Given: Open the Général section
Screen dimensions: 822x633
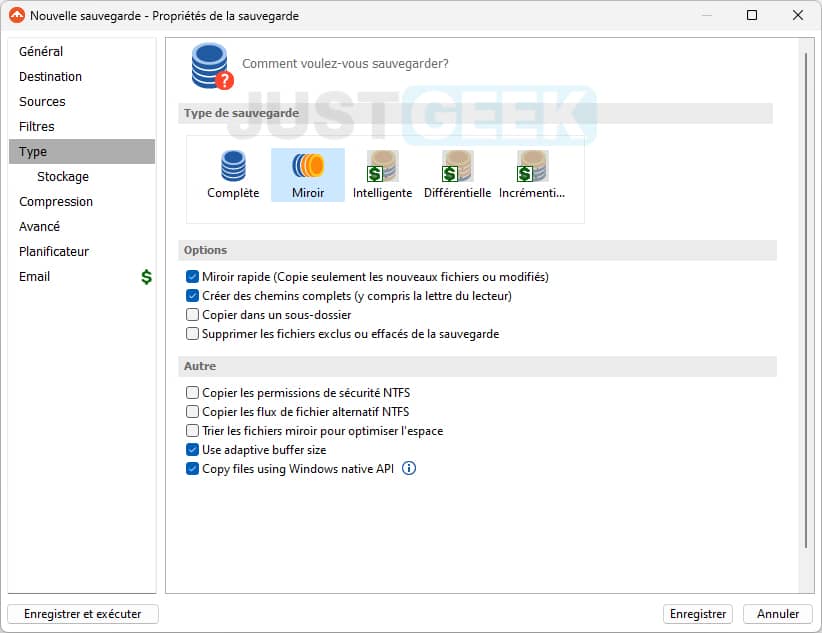Looking at the screenshot, I should click(82, 51).
